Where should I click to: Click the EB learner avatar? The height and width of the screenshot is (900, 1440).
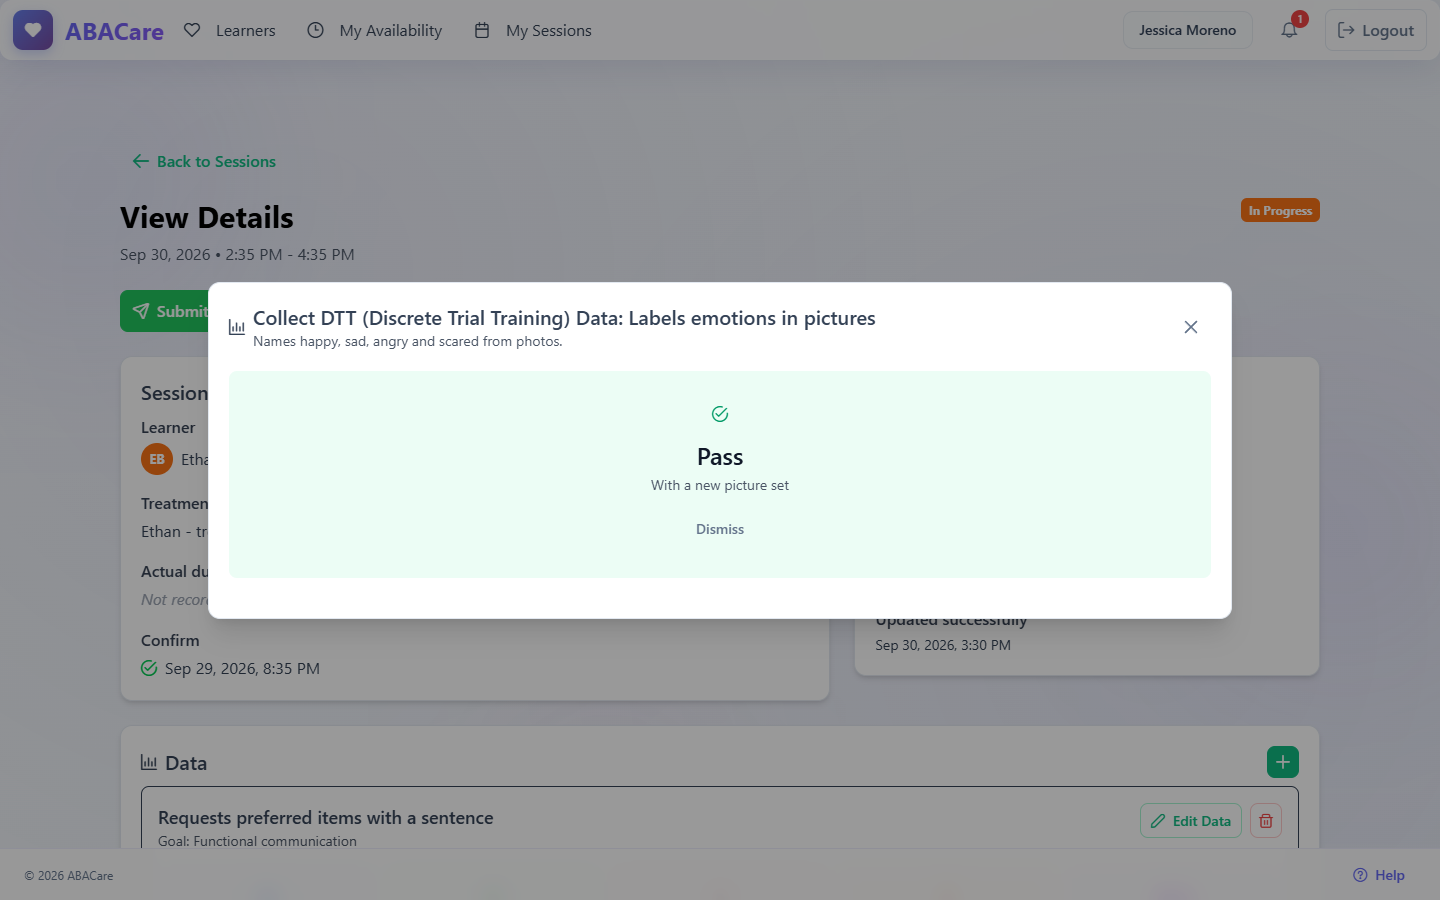click(x=157, y=459)
